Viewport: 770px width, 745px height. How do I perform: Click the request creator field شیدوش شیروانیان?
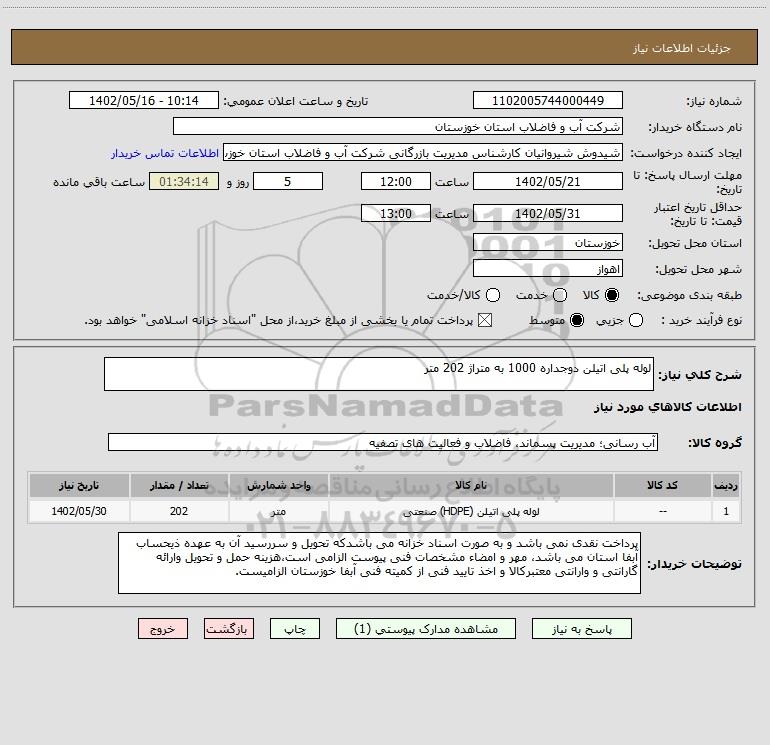point(423,153)
